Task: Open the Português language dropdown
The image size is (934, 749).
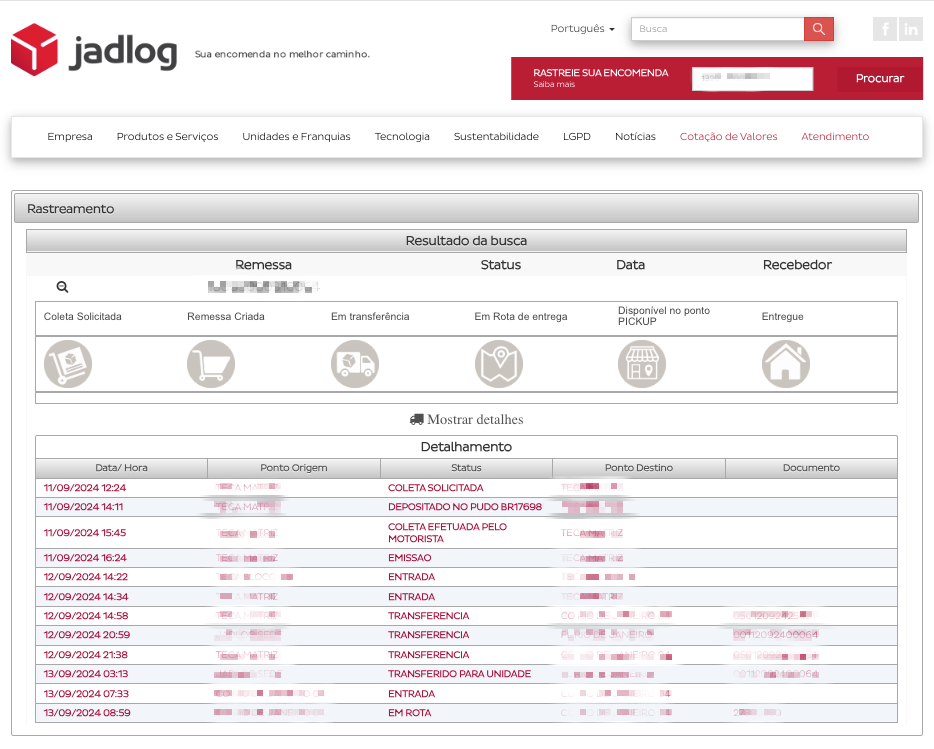Action: point(581,29)
